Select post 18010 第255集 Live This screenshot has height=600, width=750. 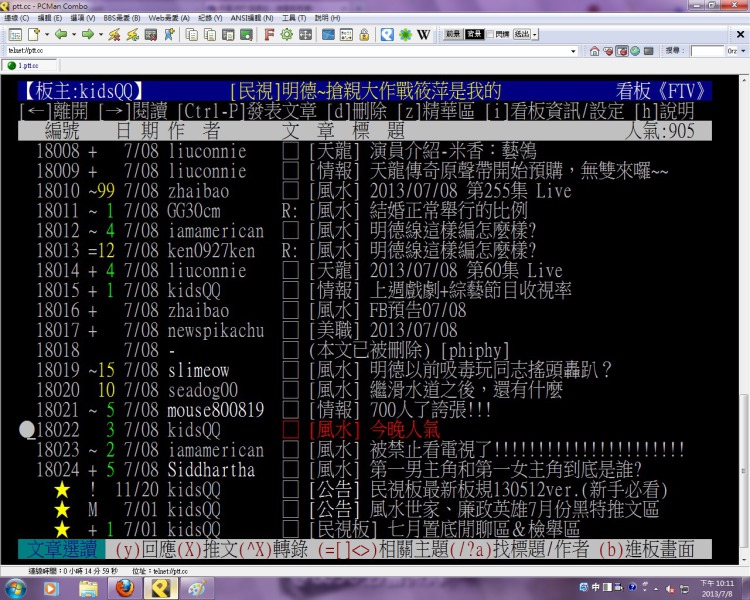click(x=364, y=191)
